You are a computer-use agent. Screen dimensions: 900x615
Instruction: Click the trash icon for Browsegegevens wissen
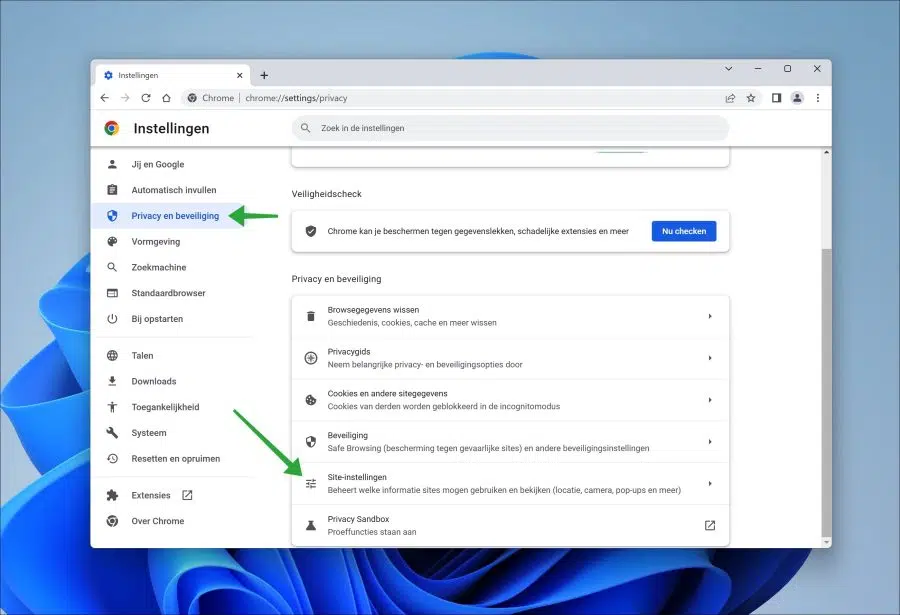311,316
